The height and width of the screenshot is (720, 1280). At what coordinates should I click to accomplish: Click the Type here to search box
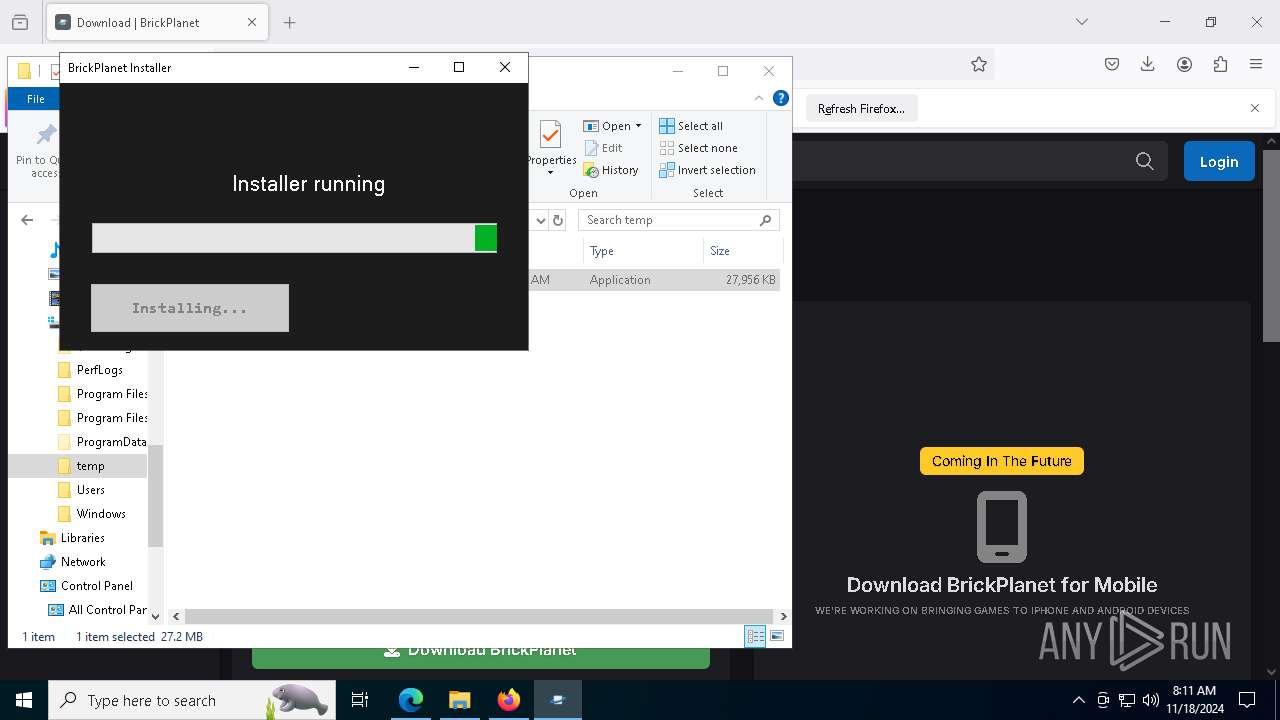click(191, 700)
